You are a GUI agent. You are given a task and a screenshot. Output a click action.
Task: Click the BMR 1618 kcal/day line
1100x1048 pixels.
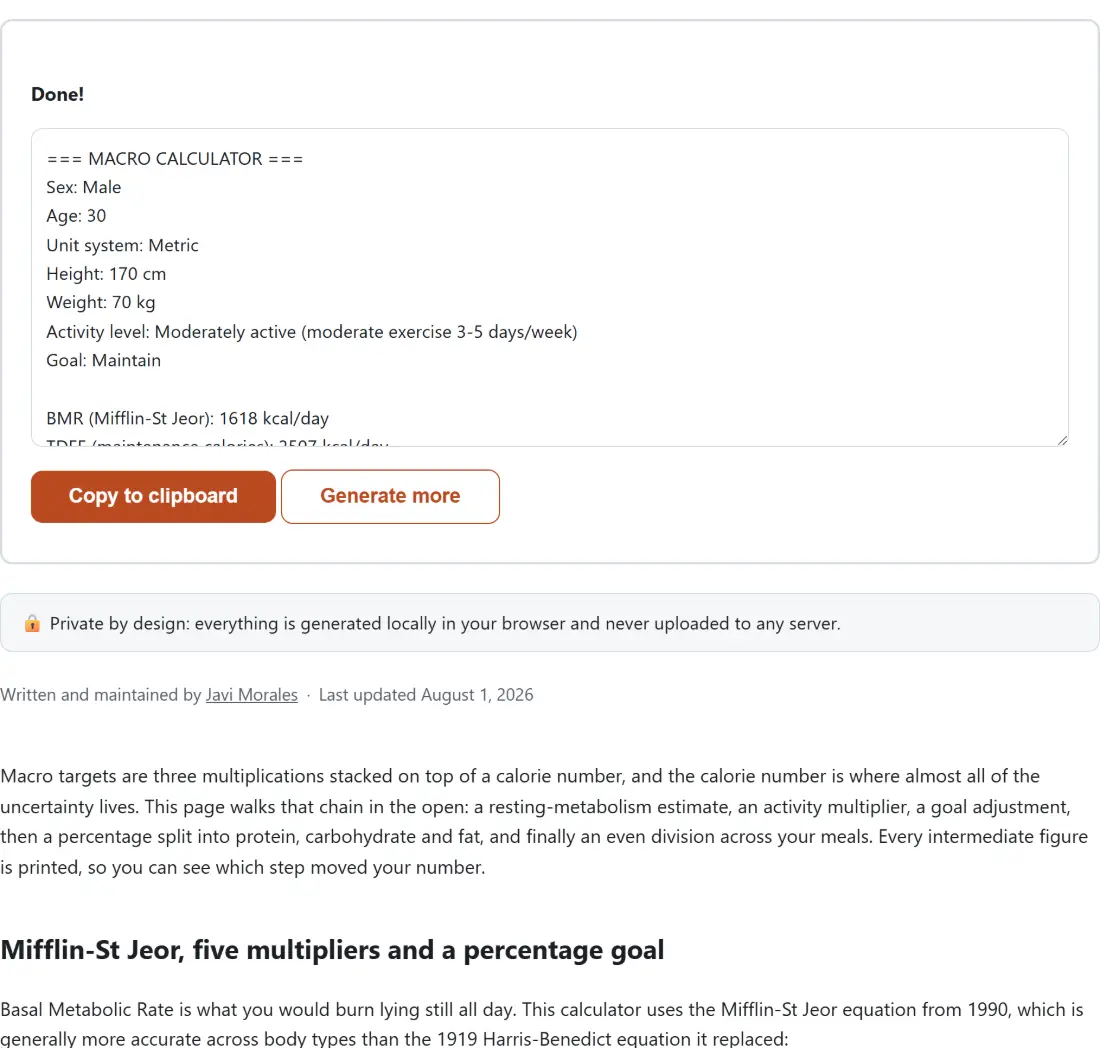(x=187, y=419)
